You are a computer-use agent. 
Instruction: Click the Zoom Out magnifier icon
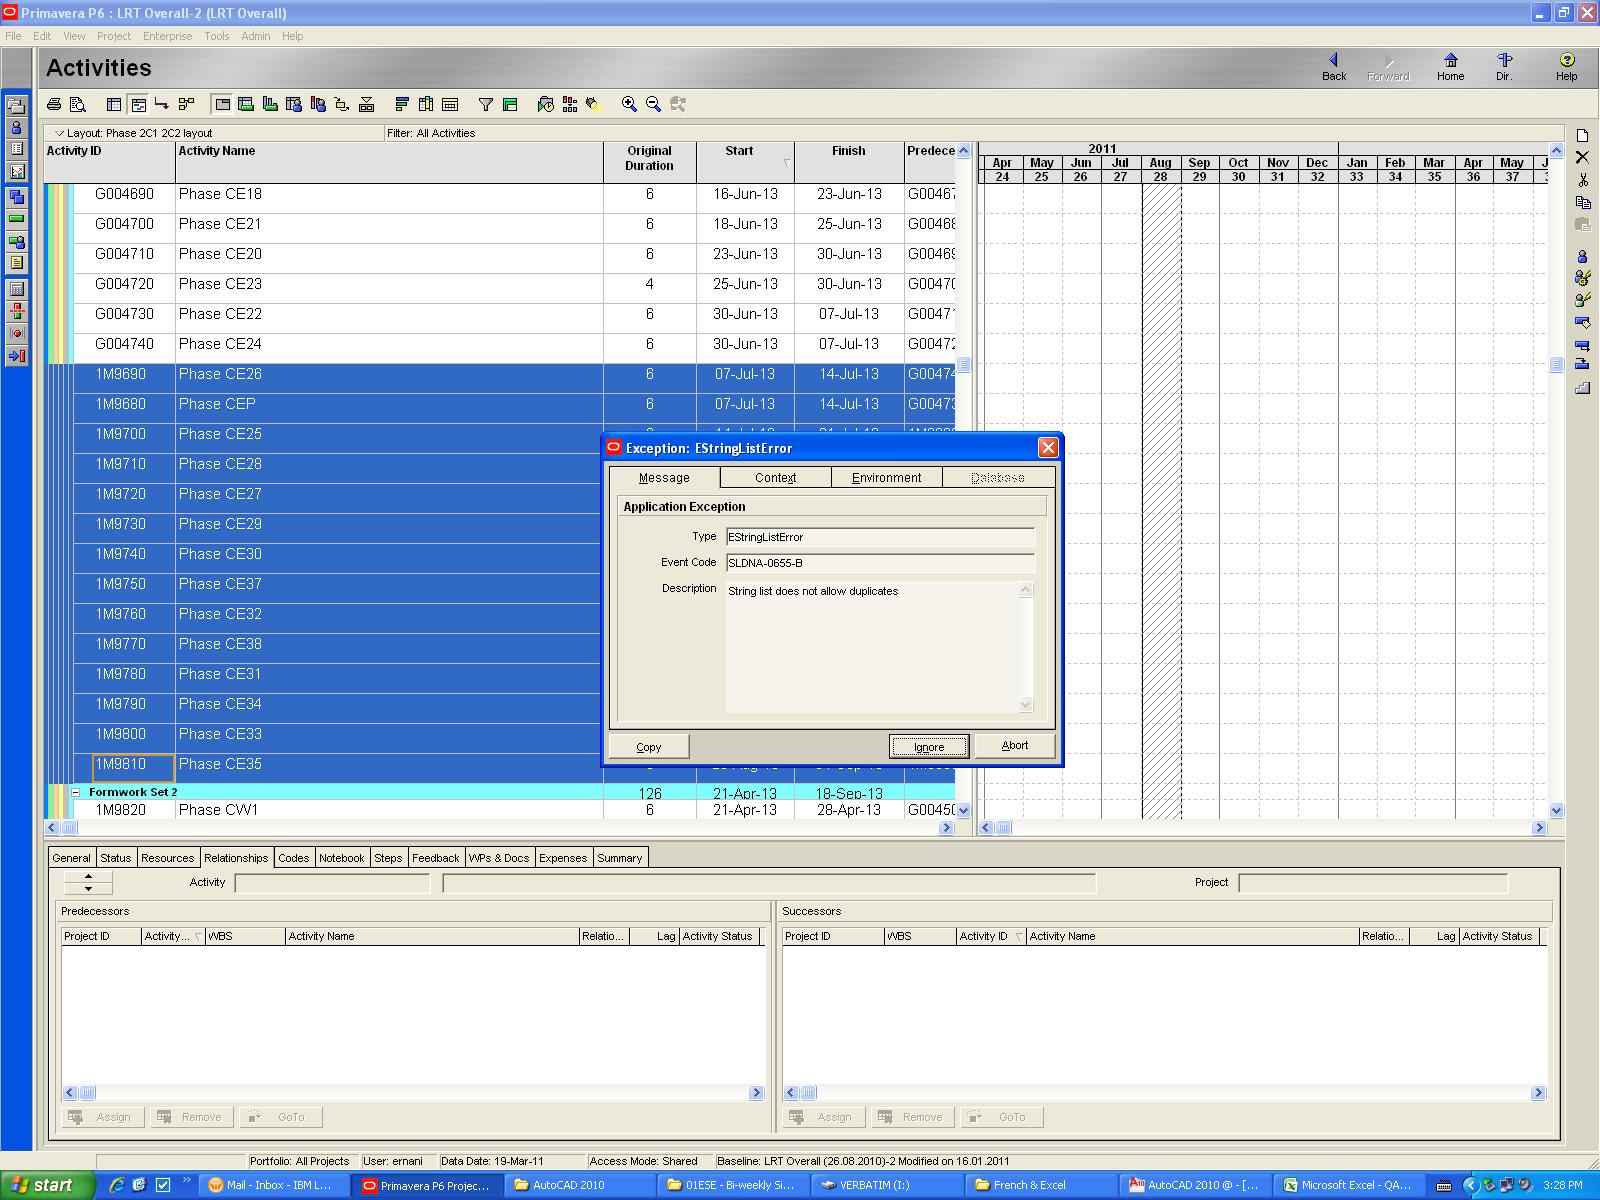tap(654, 104)
